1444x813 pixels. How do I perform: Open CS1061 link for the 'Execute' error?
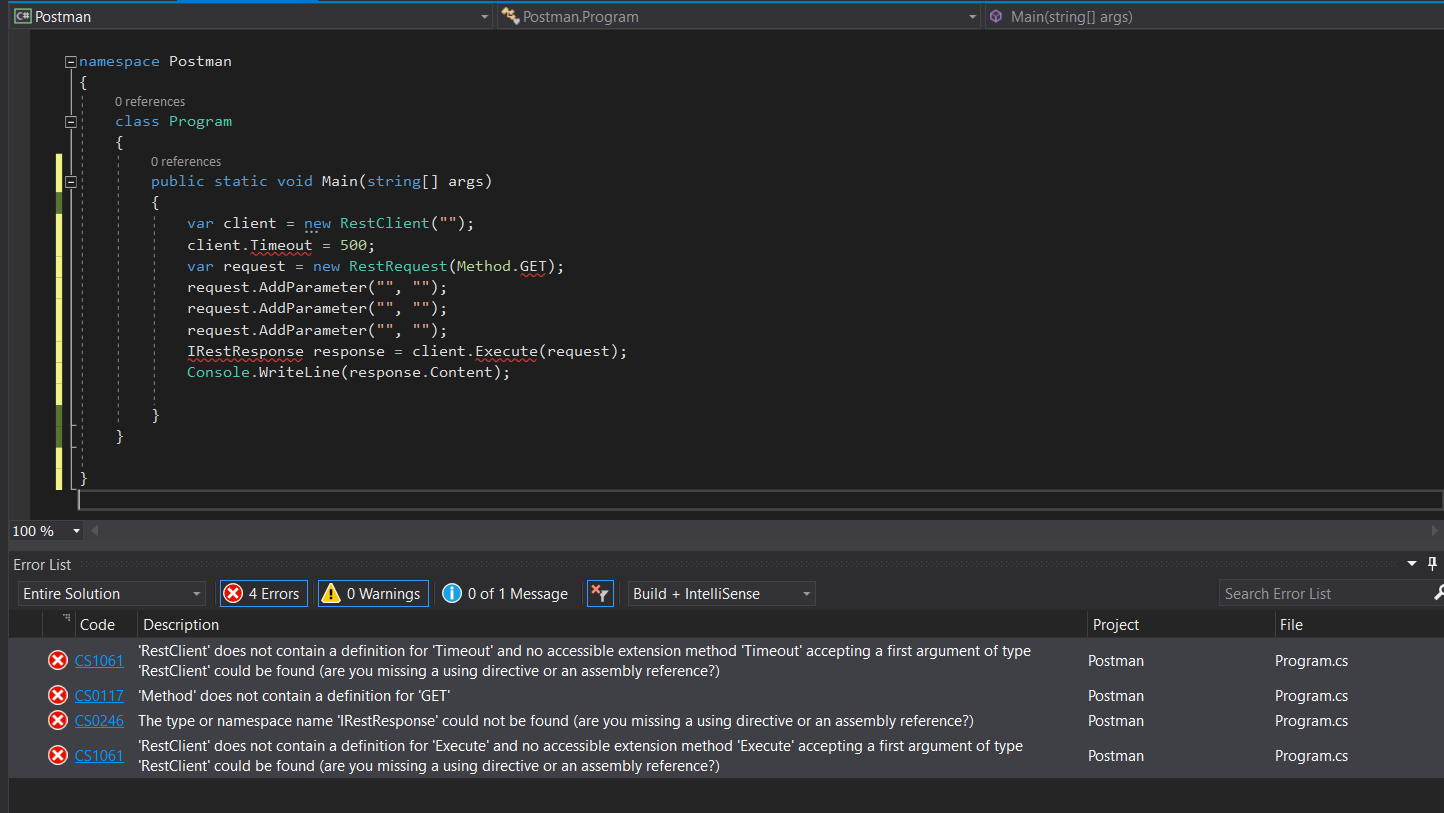99,756
